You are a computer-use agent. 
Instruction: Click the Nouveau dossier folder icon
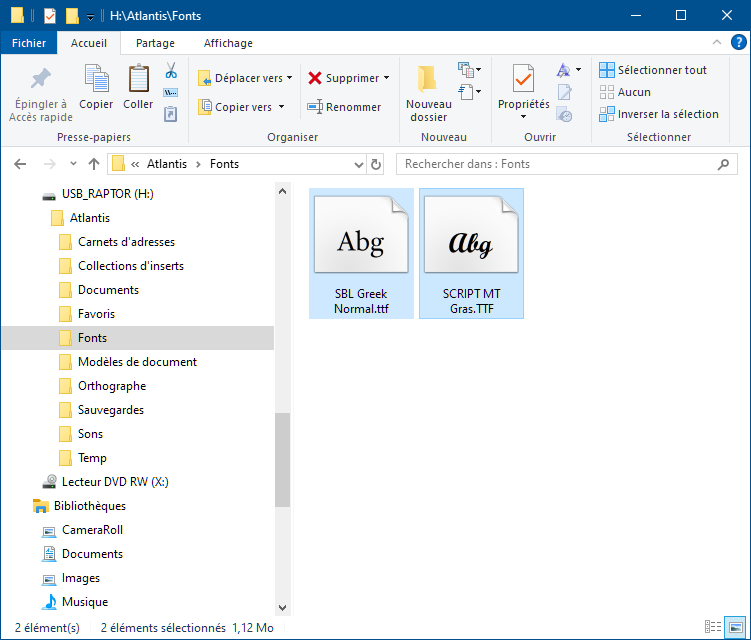click(428, 80)
